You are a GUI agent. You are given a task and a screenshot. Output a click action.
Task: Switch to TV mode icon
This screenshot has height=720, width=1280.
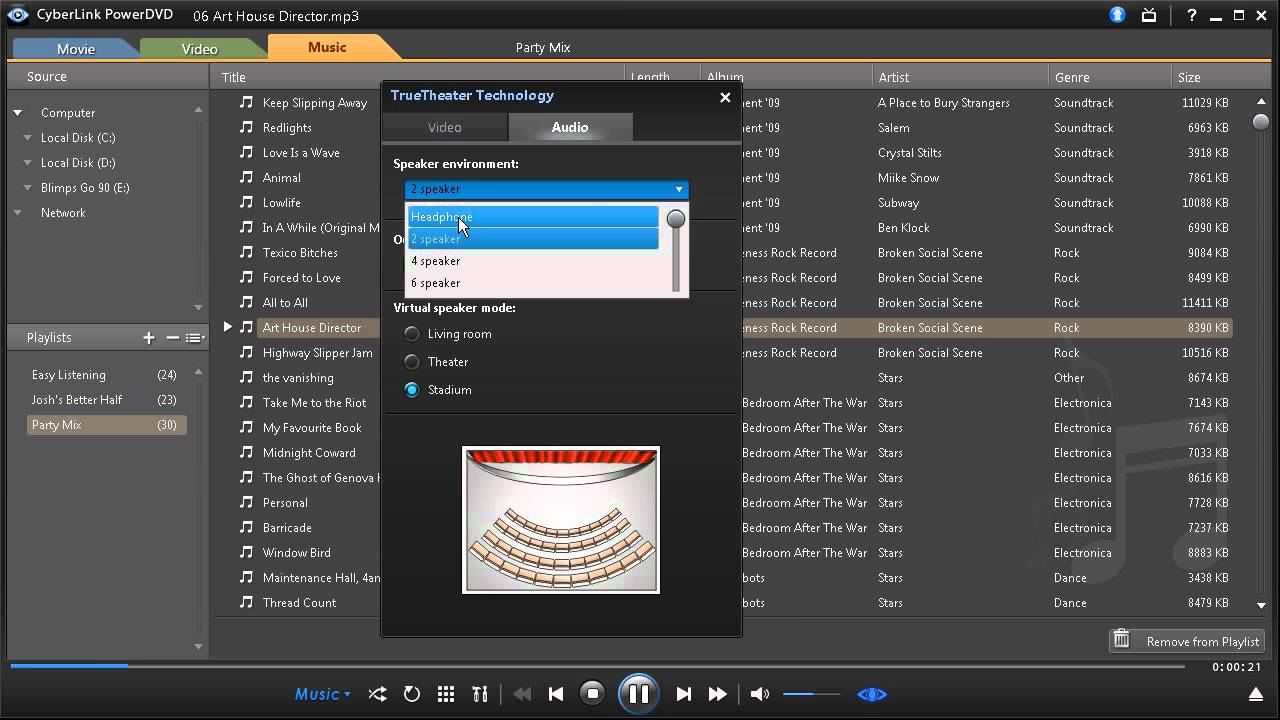click(1150, 15)
